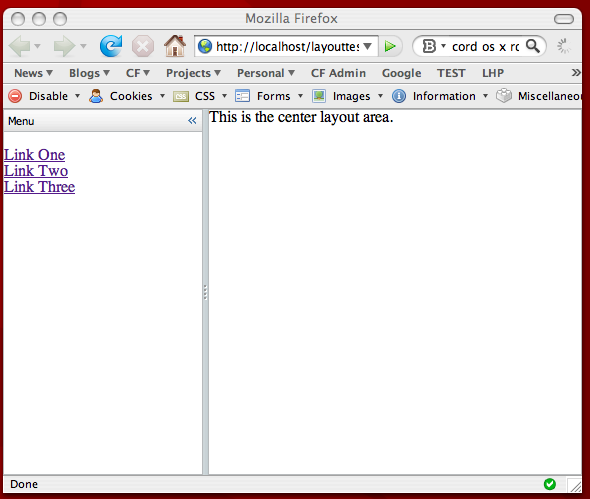
Task: Toggle toolbar using the window's top-right pill button
Action: coord(564,19)
